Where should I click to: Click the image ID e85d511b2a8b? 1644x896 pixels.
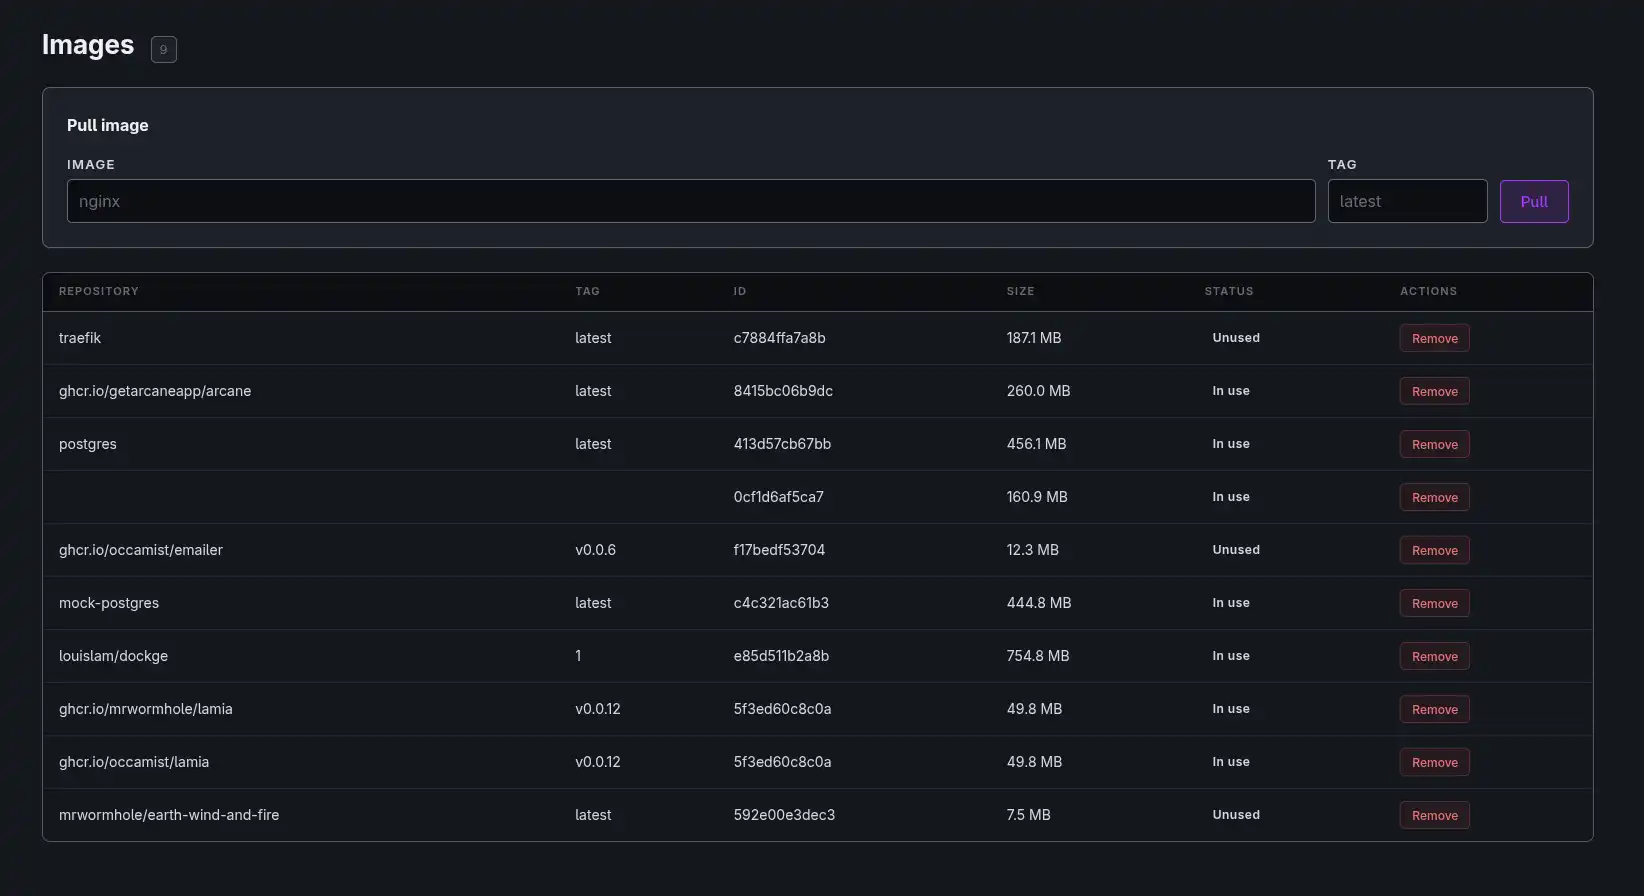[x=781, y=656]
